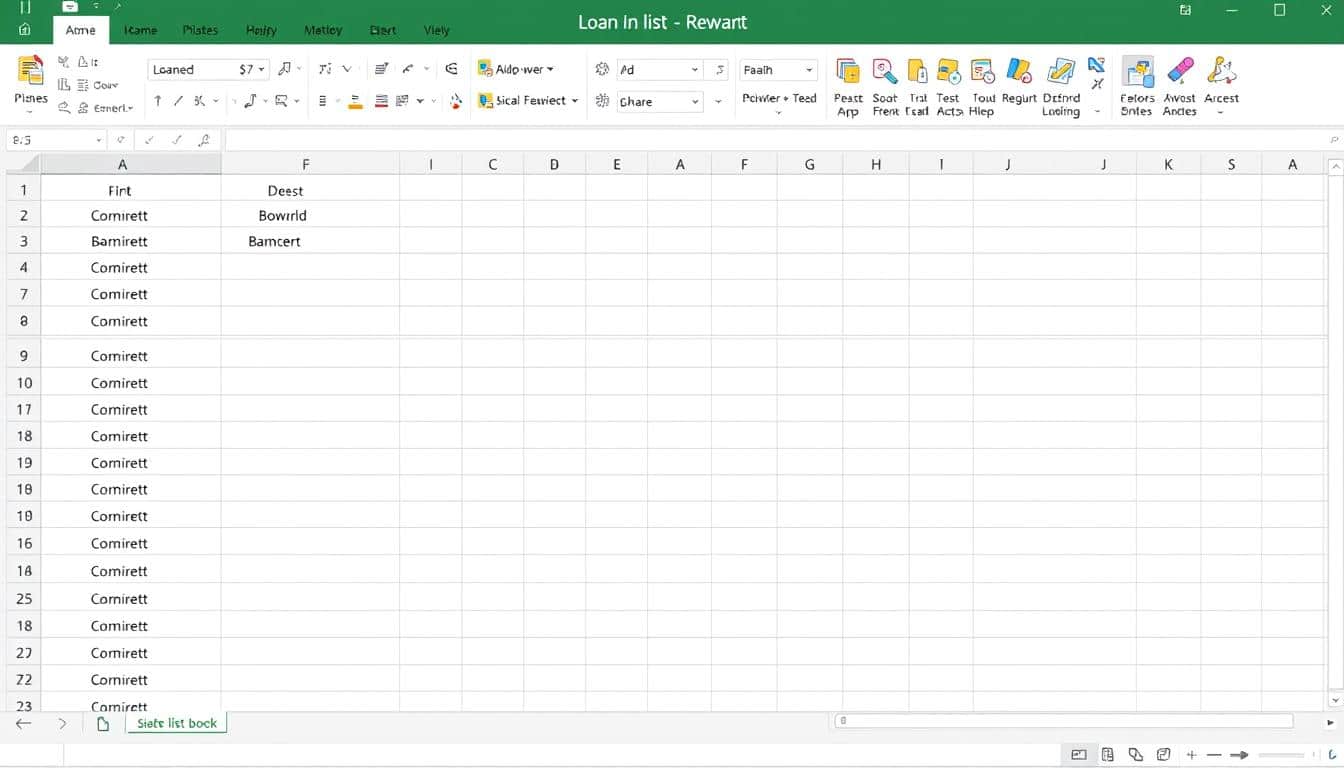
Task: Click the Toul Hlep ribbon icon
Action: (x=983, y=71)
